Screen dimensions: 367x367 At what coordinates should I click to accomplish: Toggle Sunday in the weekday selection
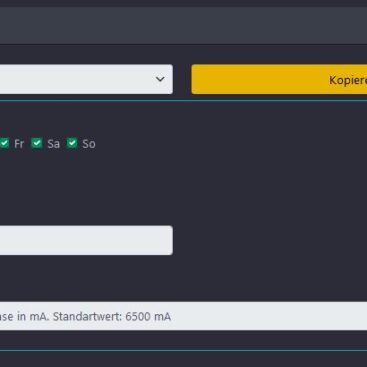72,143
